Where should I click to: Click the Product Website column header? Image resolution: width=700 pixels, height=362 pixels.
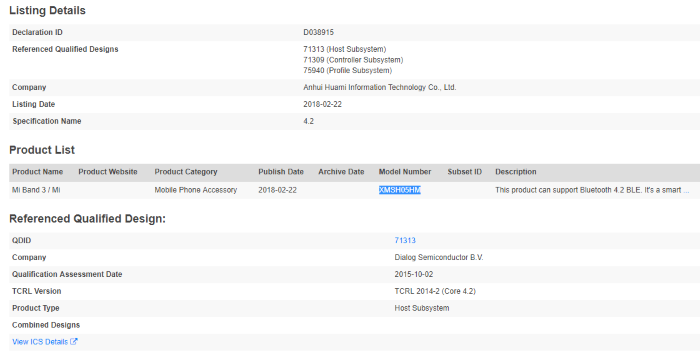108,172
